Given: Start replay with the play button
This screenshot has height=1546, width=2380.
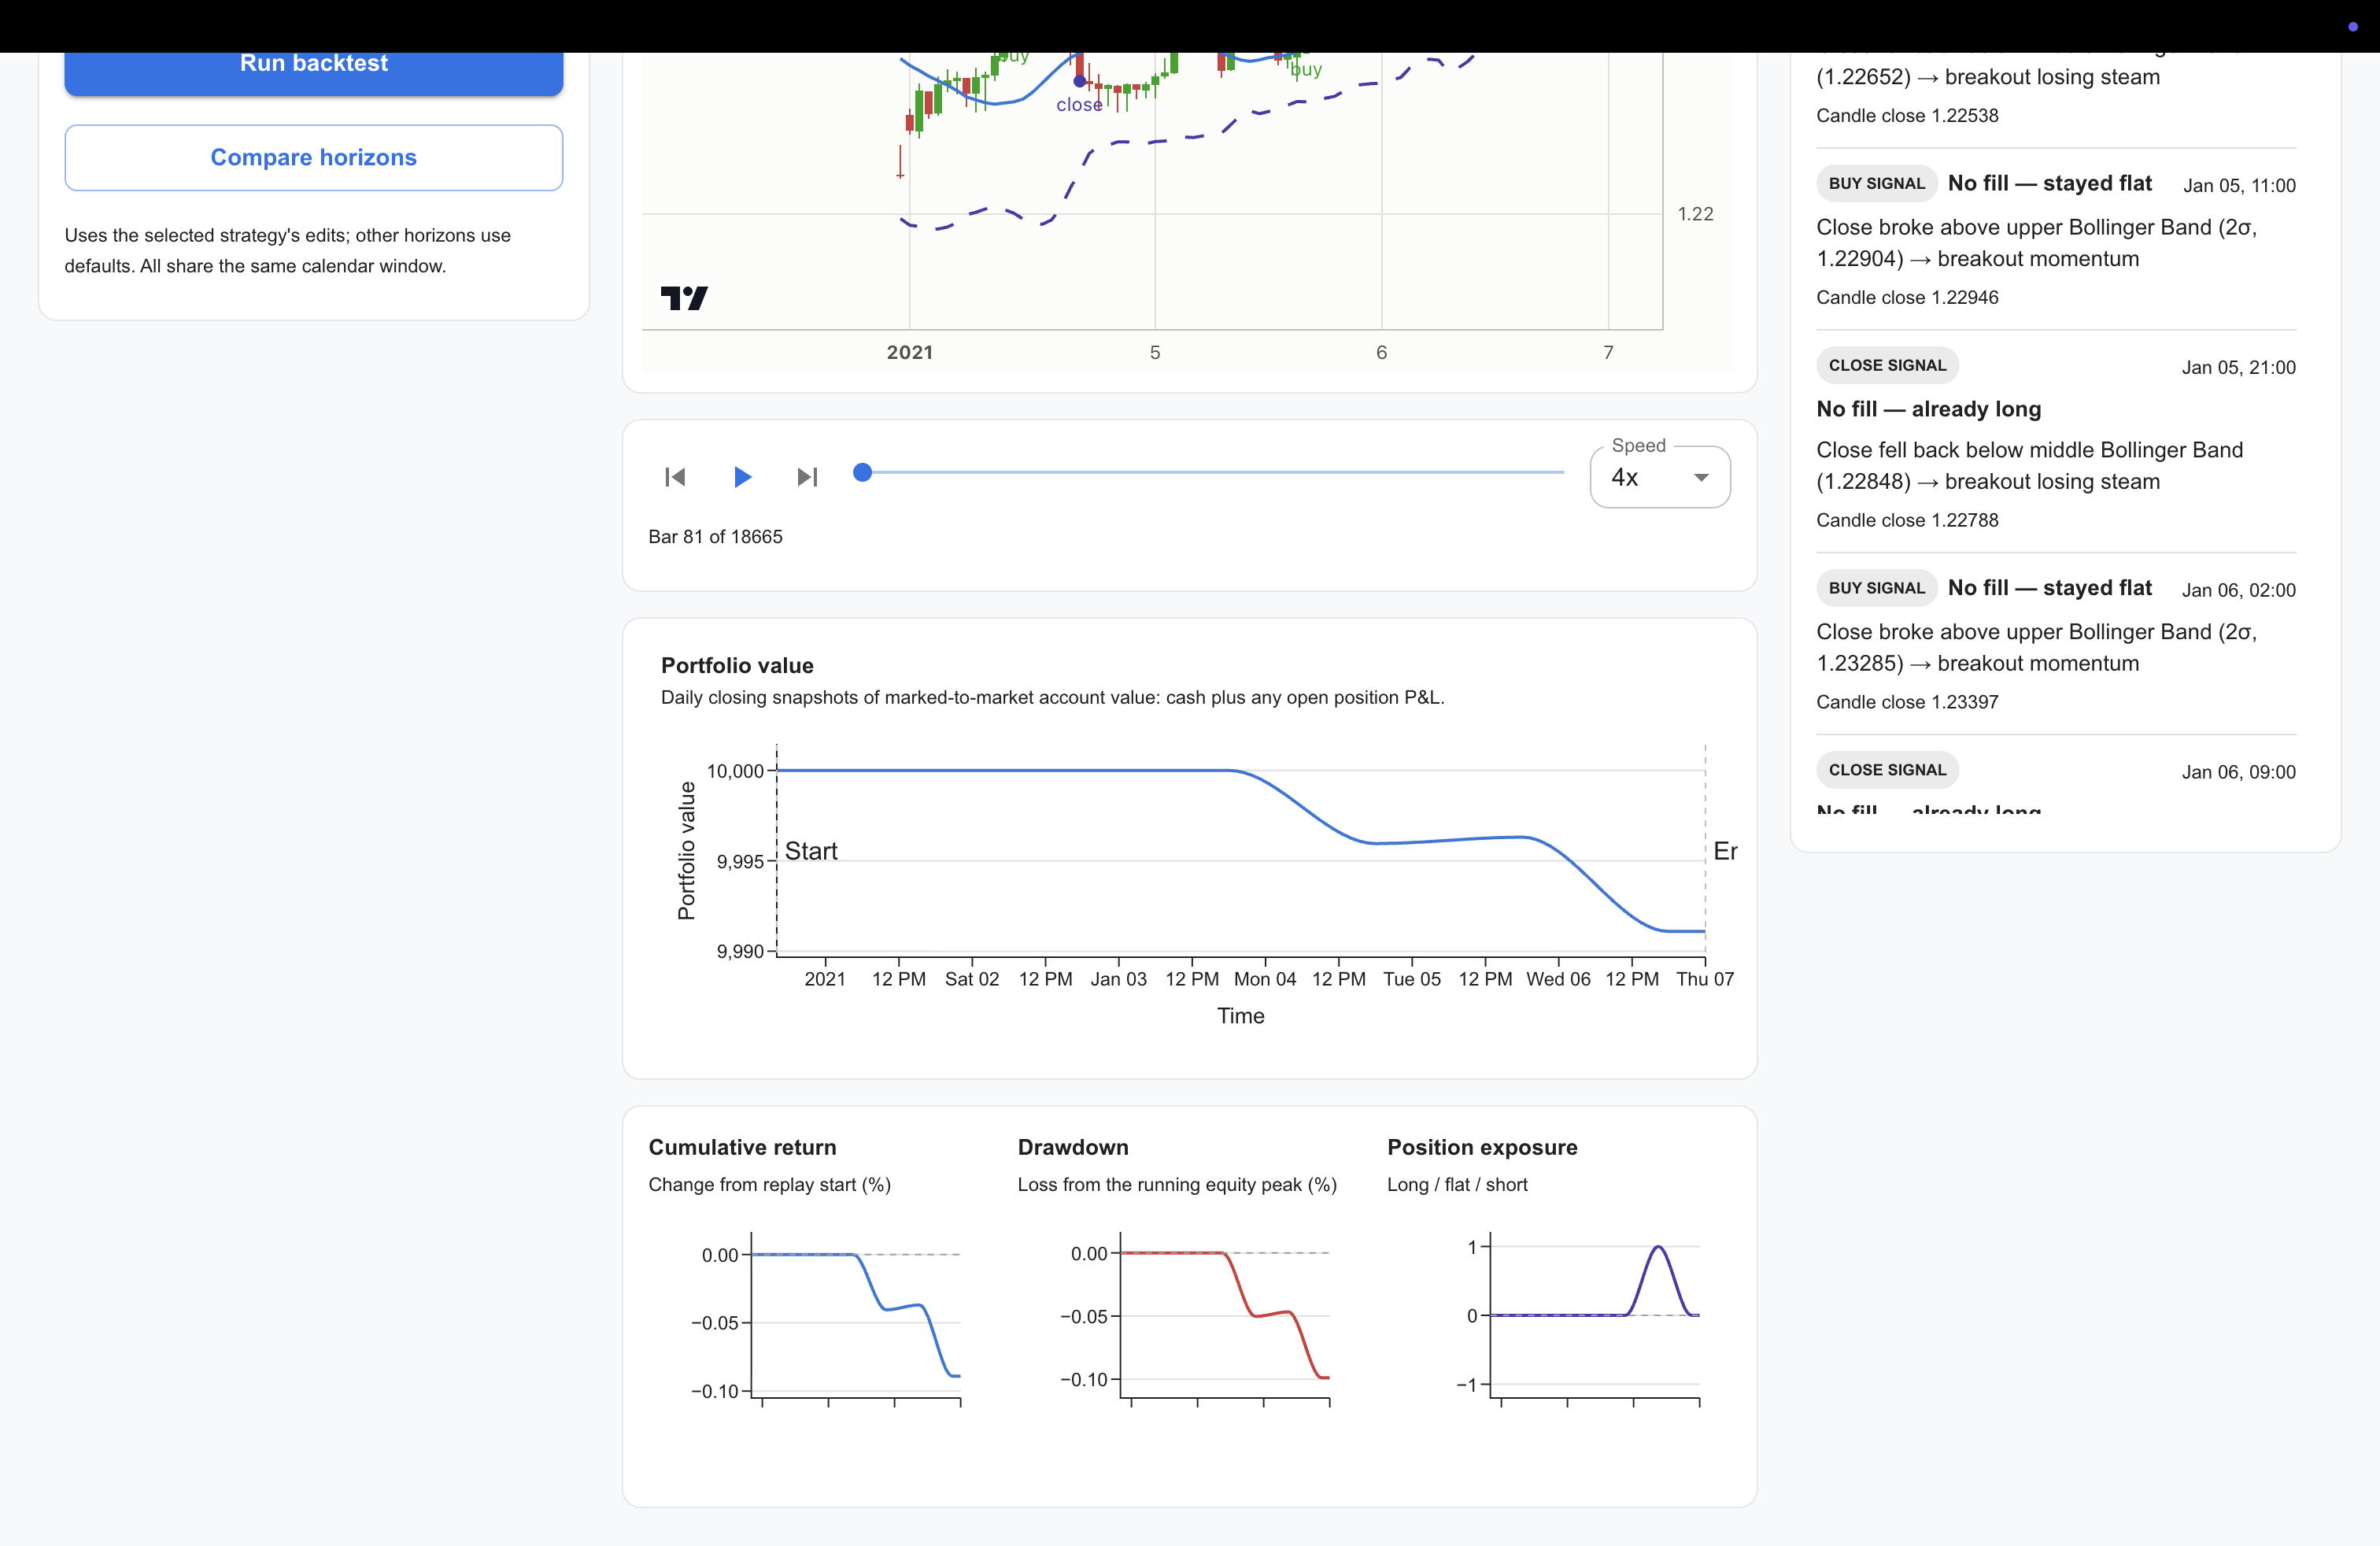Looking at the screenshot, I should pos(741,477).
